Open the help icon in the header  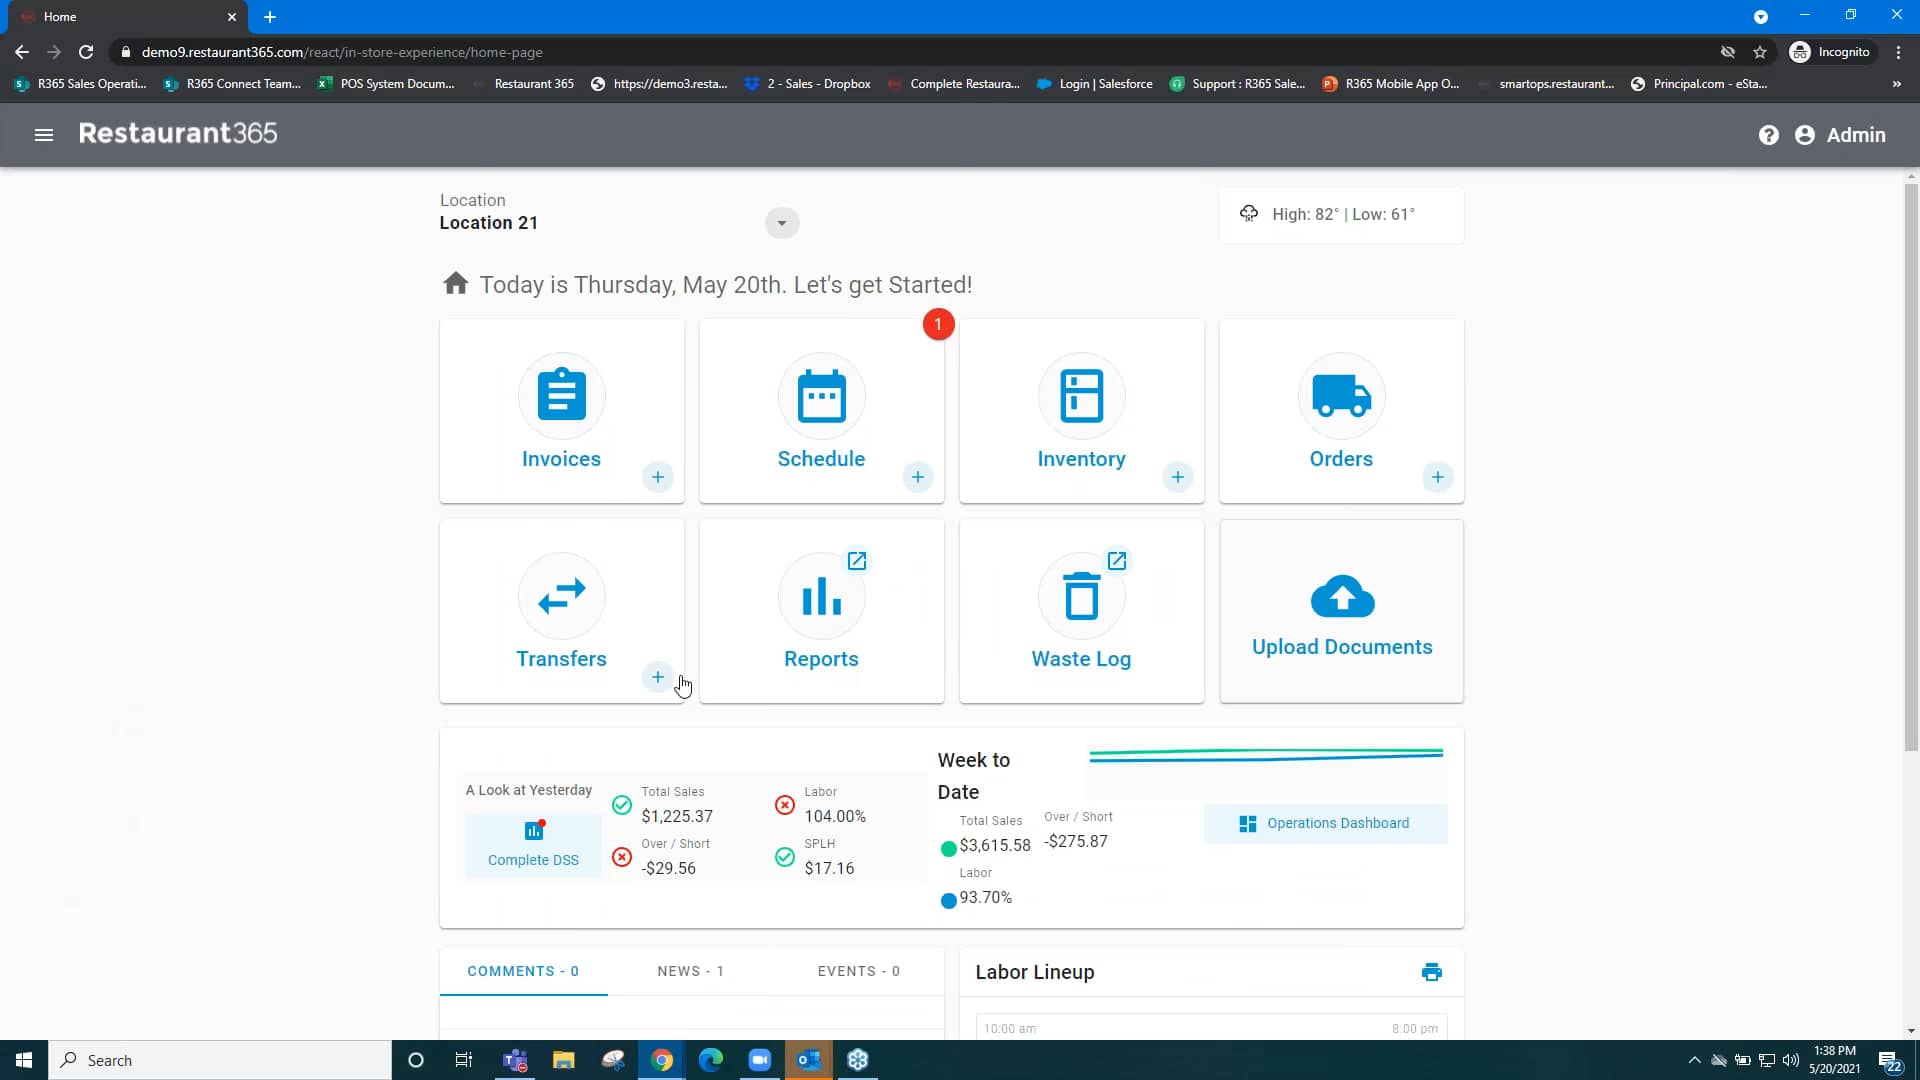(x=1769, y=135)
